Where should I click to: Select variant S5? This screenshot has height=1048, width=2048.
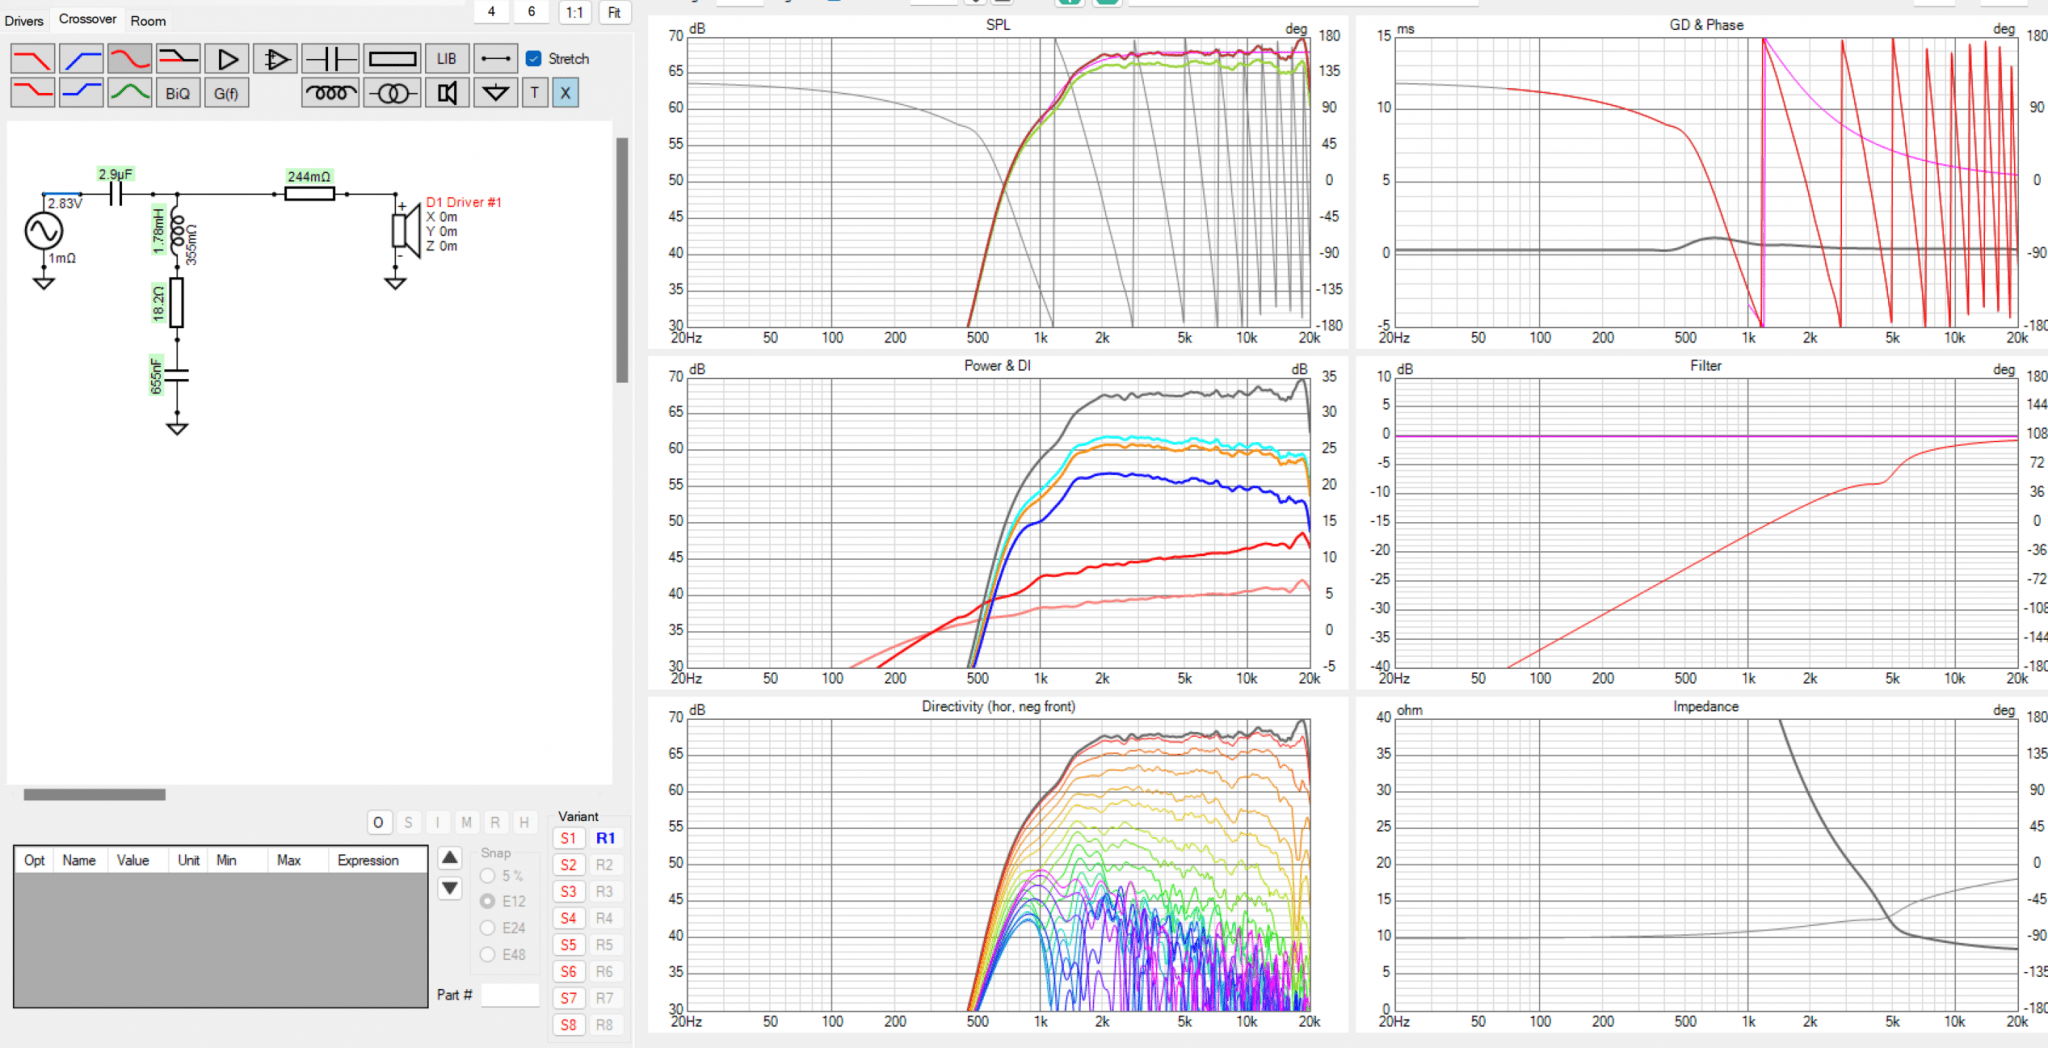coord(568,945)
